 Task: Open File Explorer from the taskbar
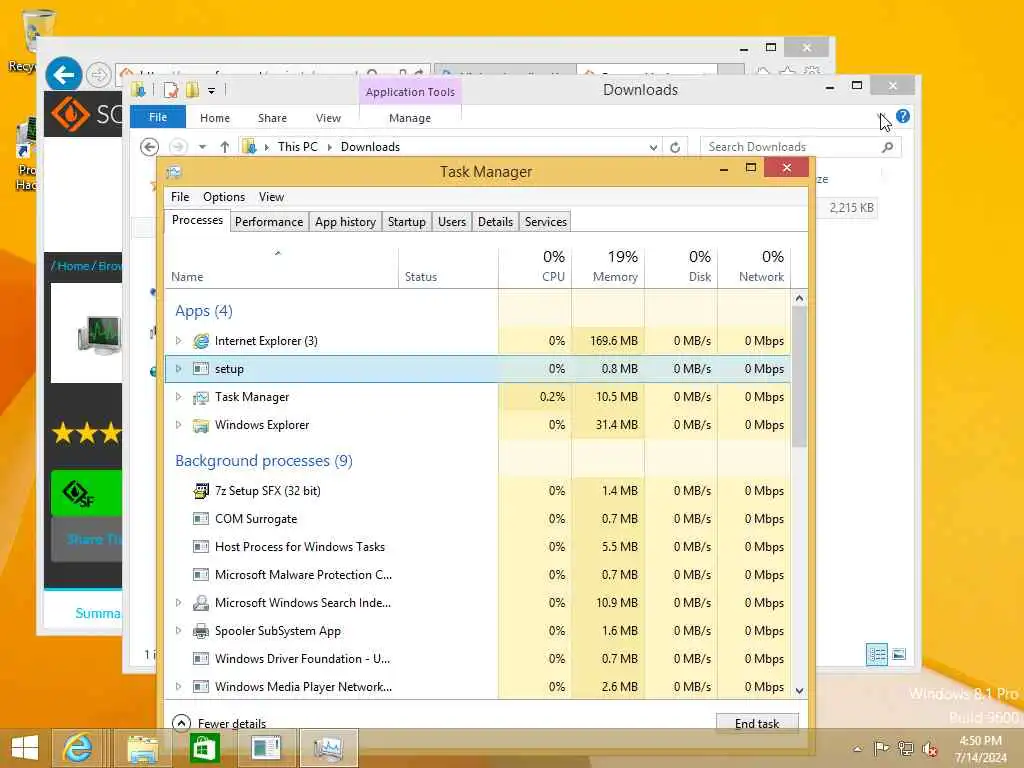142,748
